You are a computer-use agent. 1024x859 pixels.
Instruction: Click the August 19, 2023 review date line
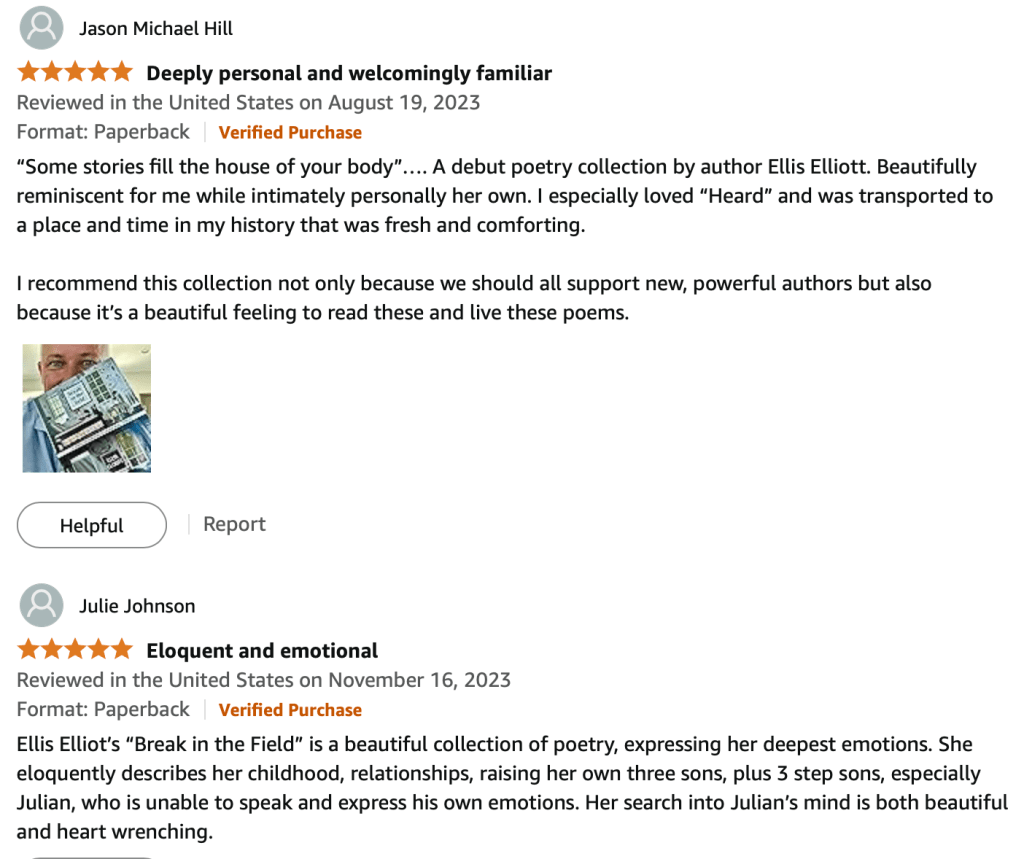coord(248,102)
